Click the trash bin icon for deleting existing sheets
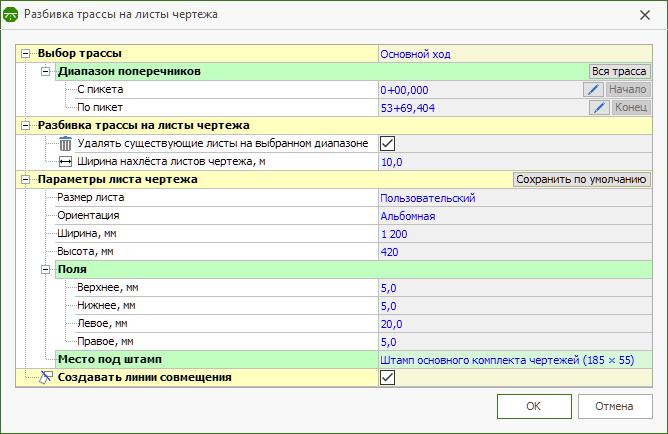This screenshot has height=434, width=668. [x=65, y=144]
